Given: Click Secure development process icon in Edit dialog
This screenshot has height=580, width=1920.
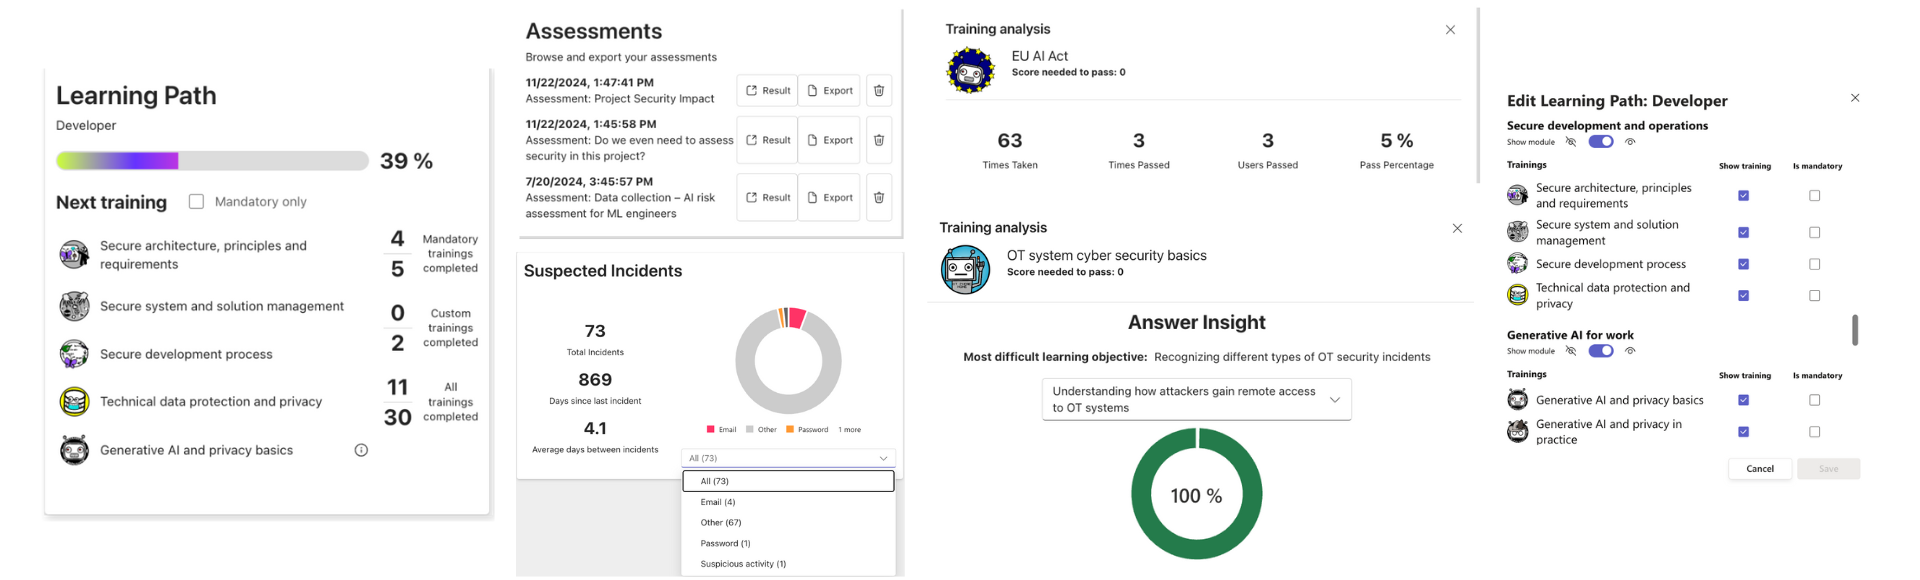Looking at the screenshot, I should 1517,264.
